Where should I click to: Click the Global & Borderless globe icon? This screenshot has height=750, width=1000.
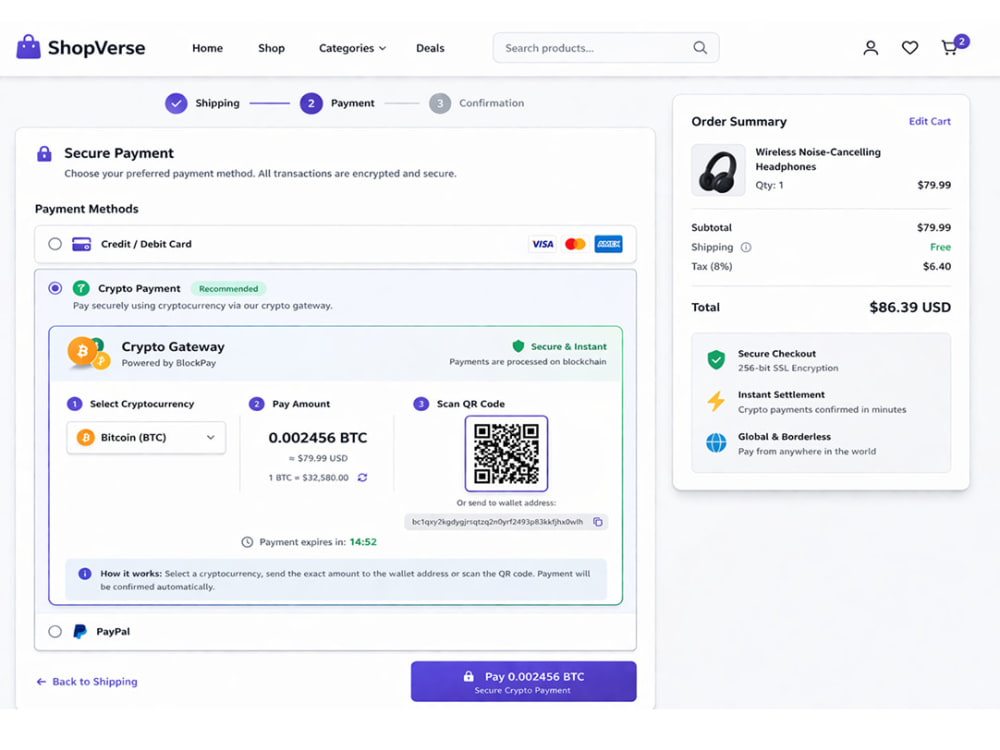click(716, 443)
